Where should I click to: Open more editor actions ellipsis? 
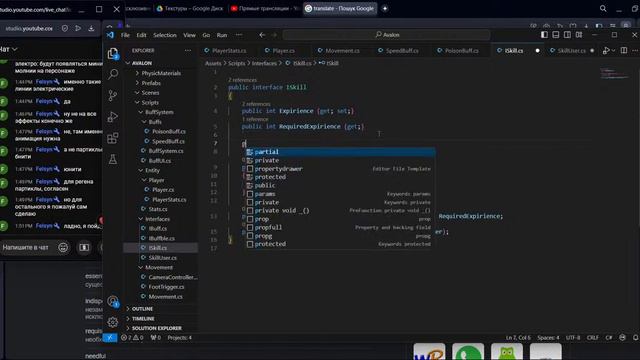click(x=635, y=50)
